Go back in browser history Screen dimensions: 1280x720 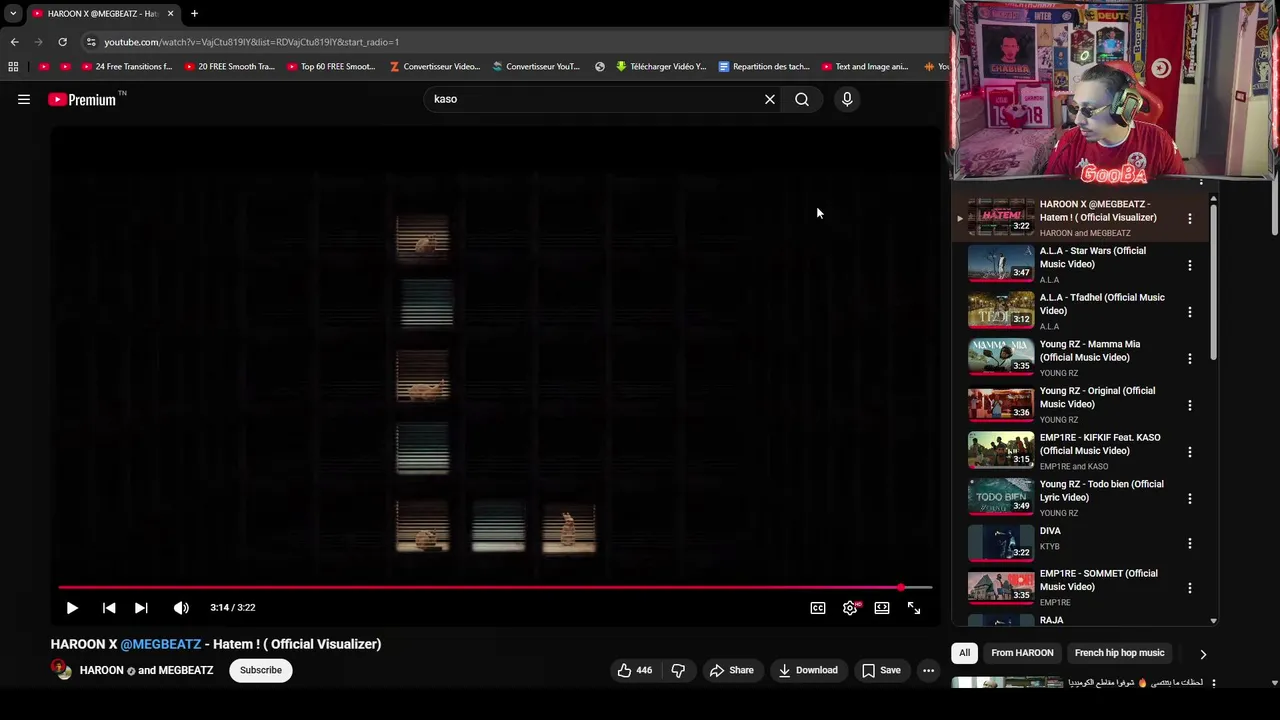click(14, 42)
